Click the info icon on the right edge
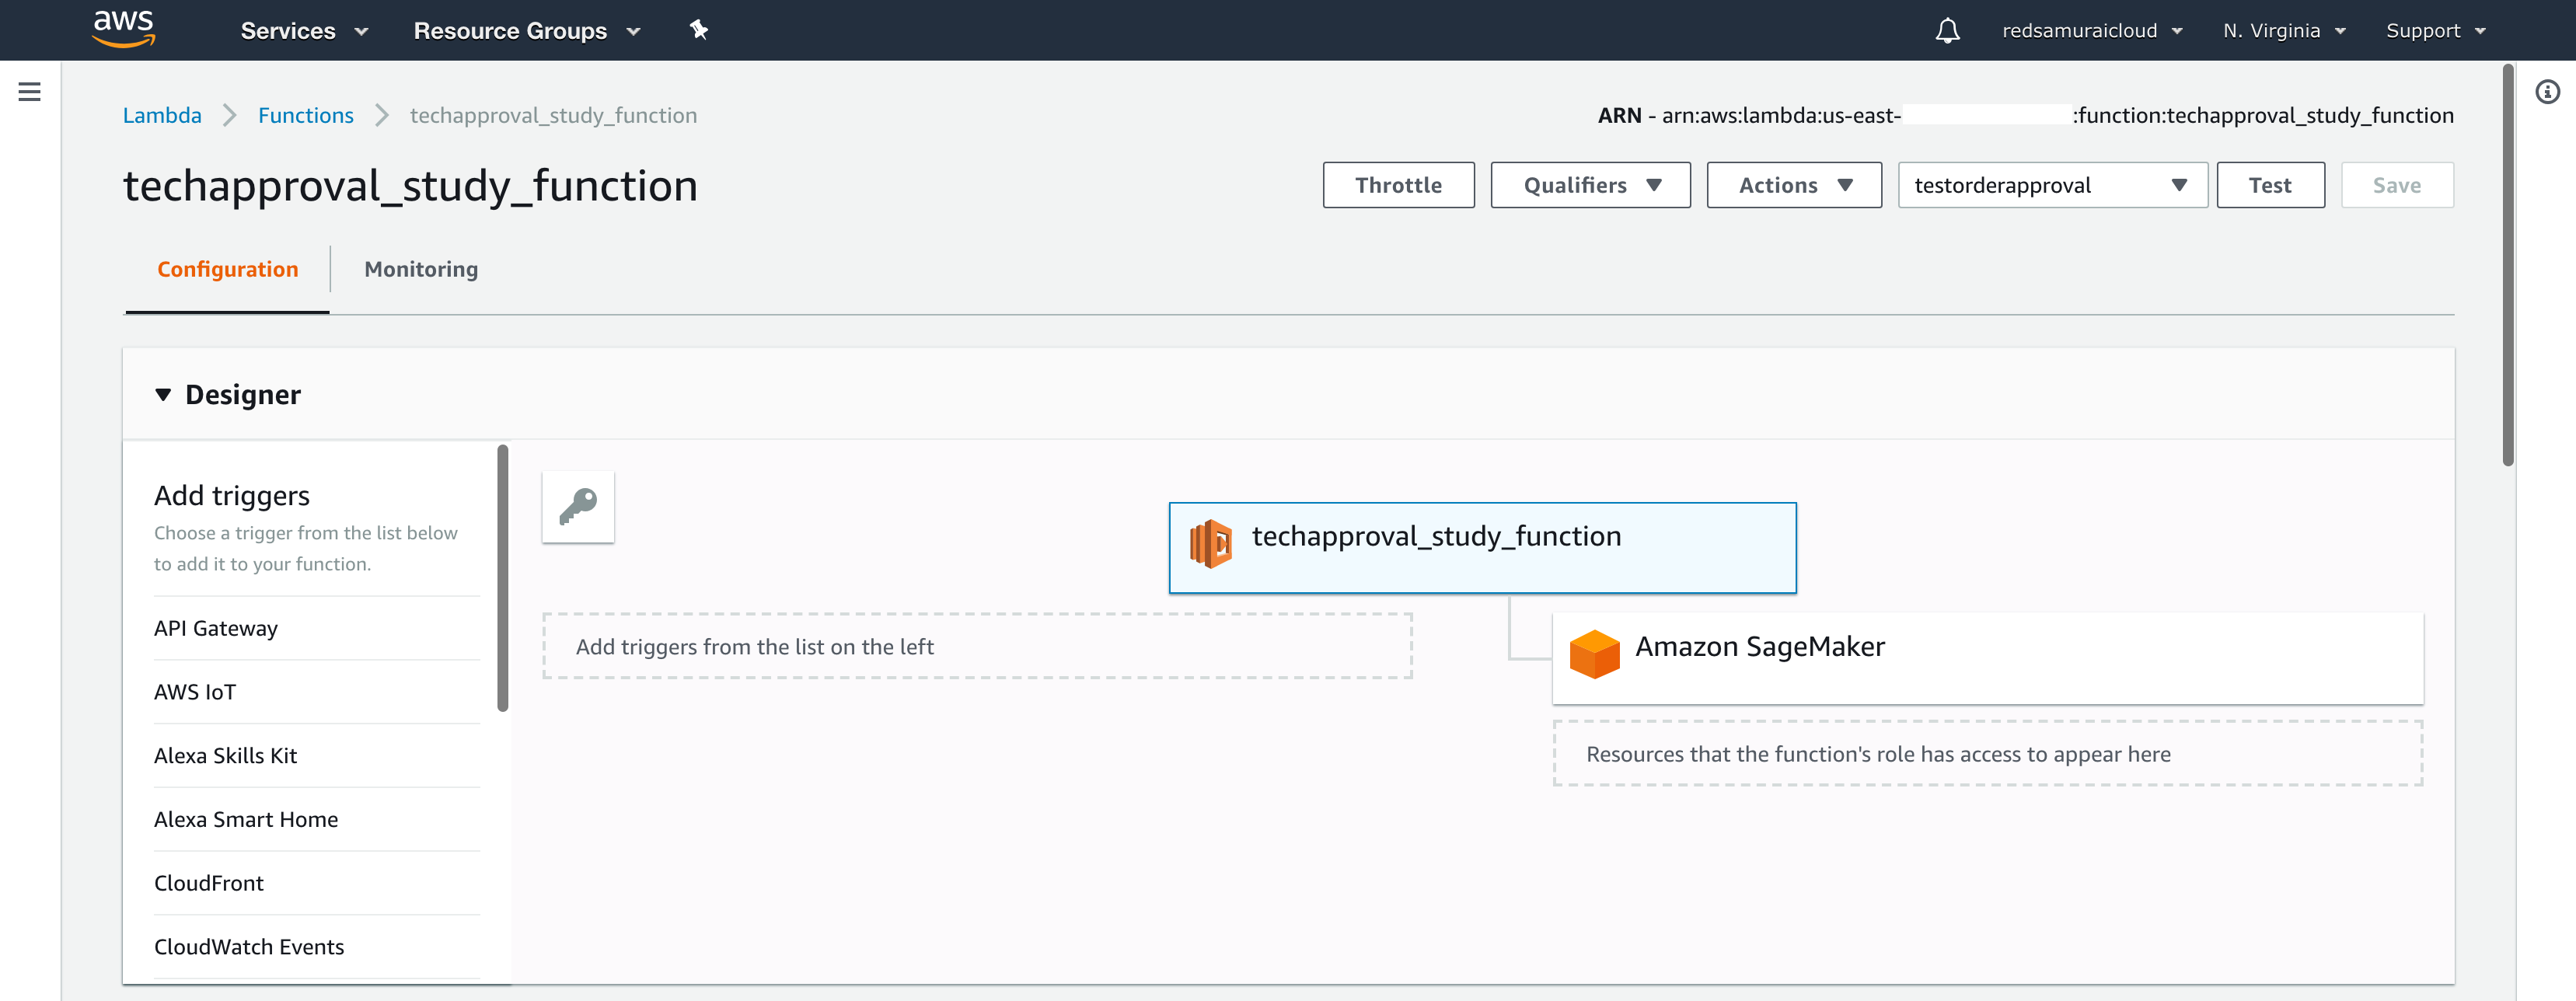The width and height of the screenshot is (2576, 1001). point(2549,91)
